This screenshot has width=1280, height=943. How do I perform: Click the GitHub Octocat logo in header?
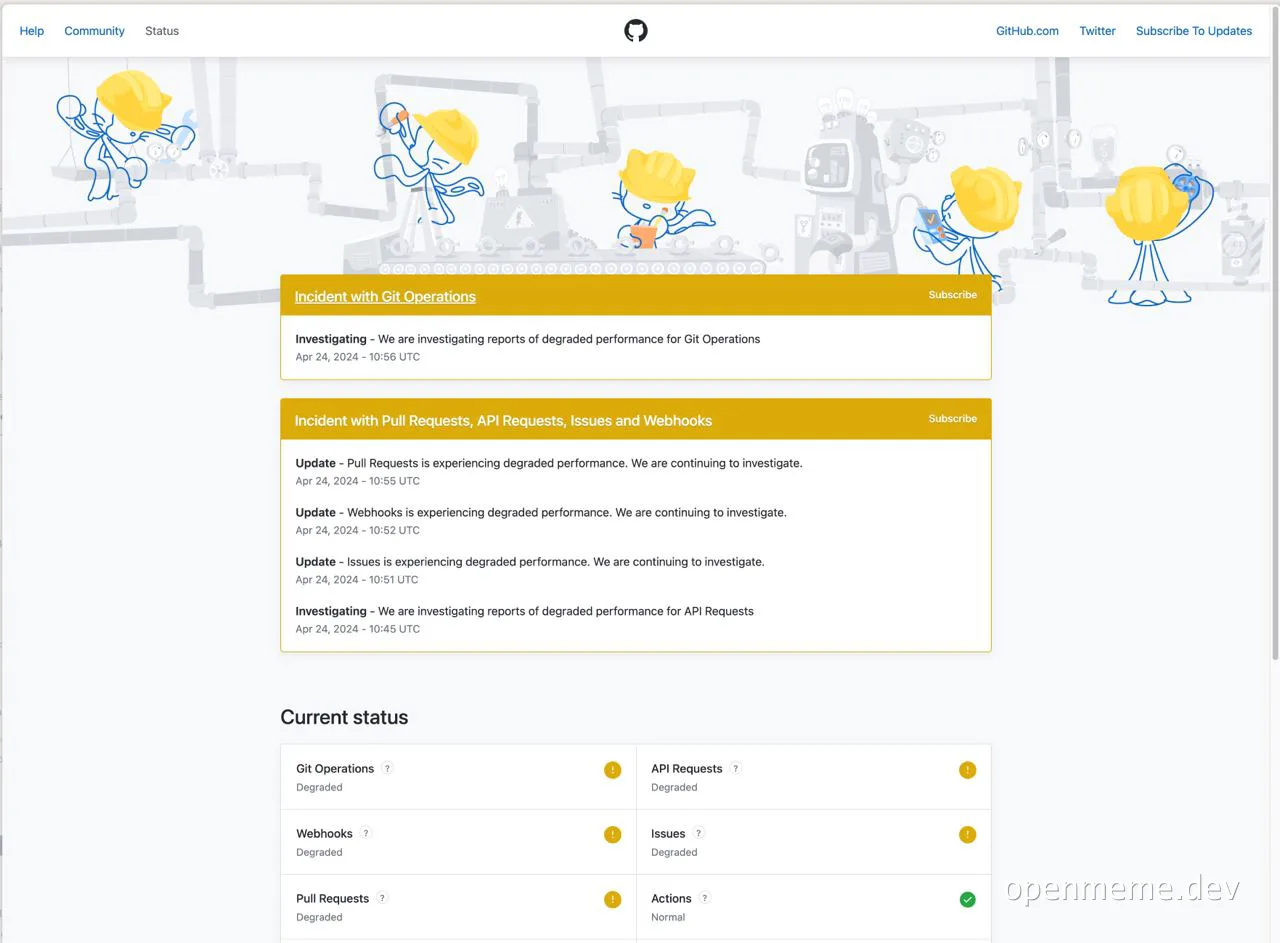[x=636, y=31]
